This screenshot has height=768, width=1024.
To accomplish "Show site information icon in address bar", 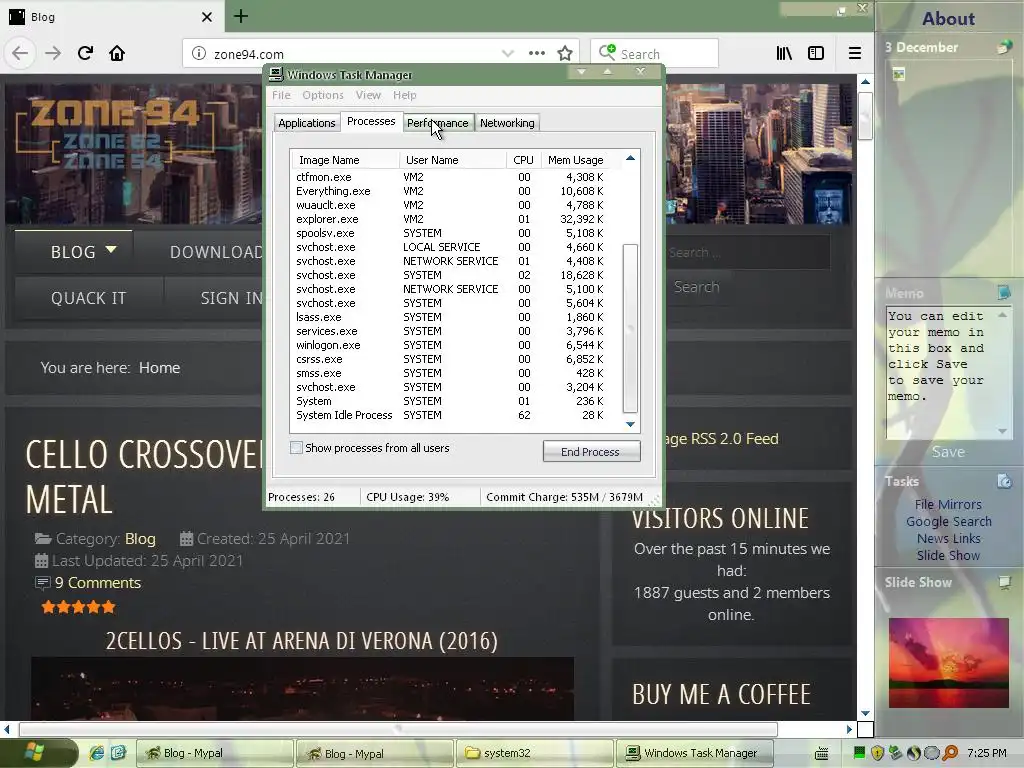I will [x=199, y=54].
